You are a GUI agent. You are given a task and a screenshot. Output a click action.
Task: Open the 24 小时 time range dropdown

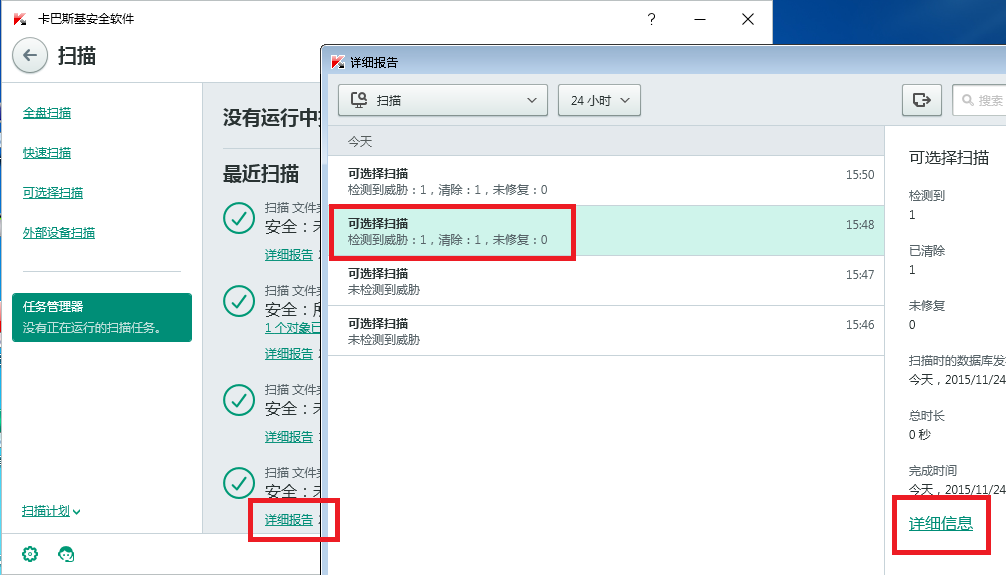599,100
